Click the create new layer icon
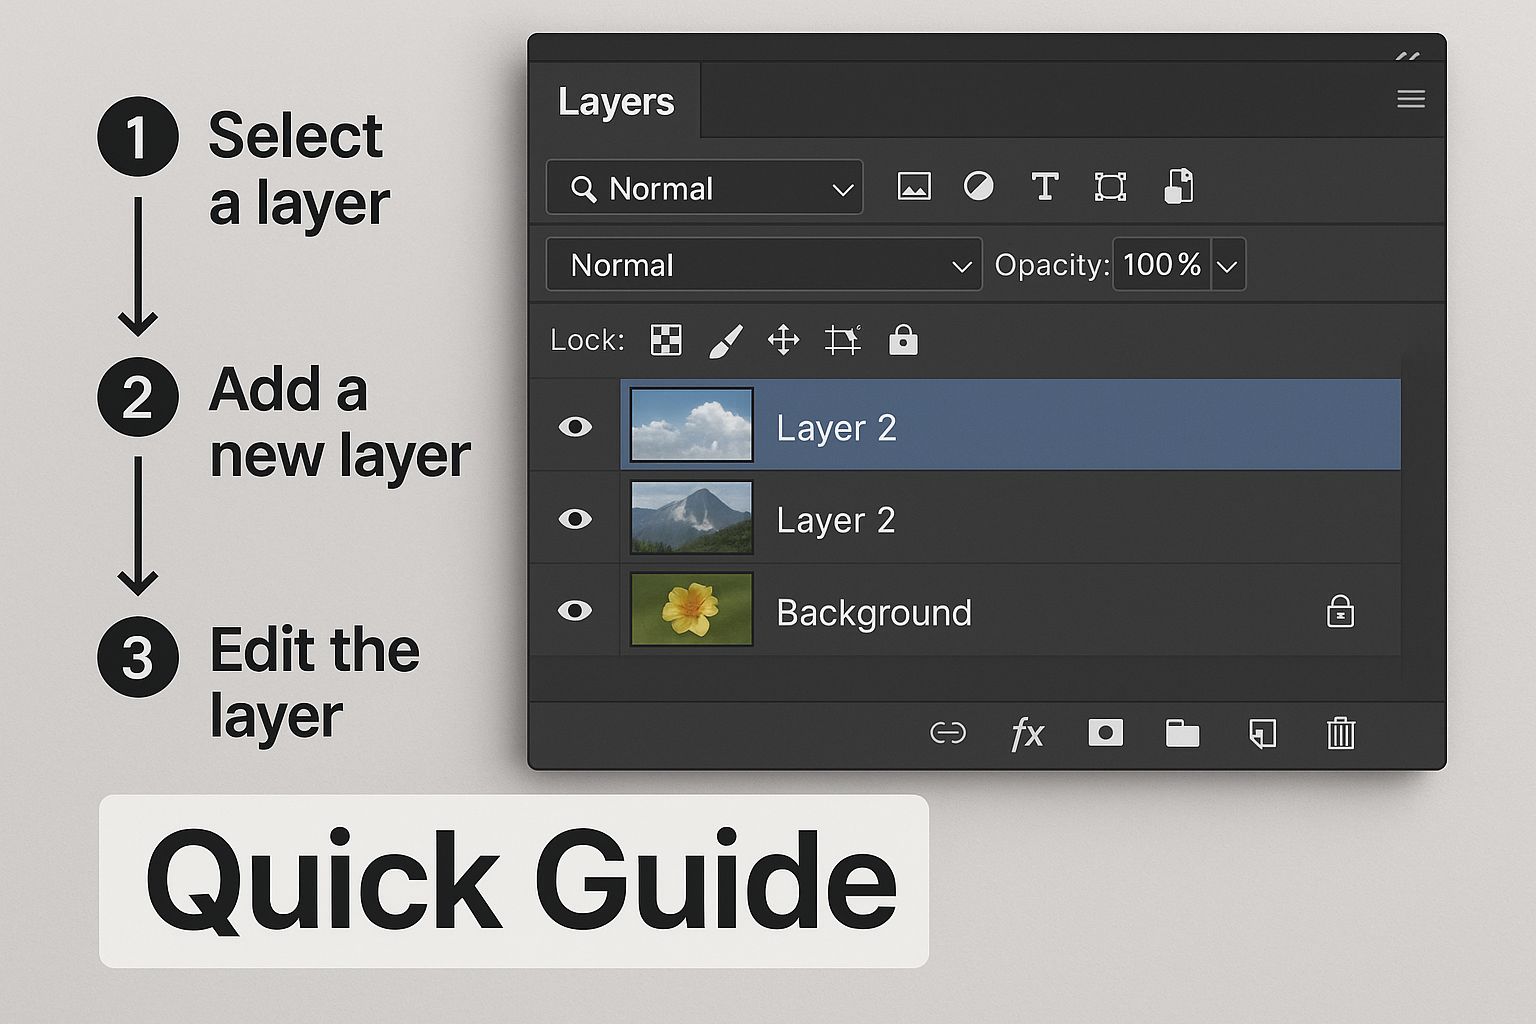The width and height of the screenshot is (1536, 1024). click(x=1262, y=733)
